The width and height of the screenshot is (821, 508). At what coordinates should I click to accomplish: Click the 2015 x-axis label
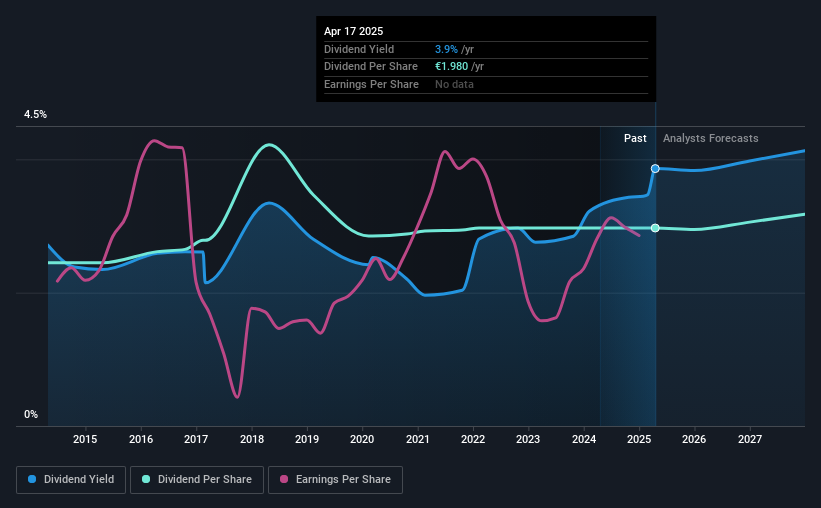[x=85, y=439]
